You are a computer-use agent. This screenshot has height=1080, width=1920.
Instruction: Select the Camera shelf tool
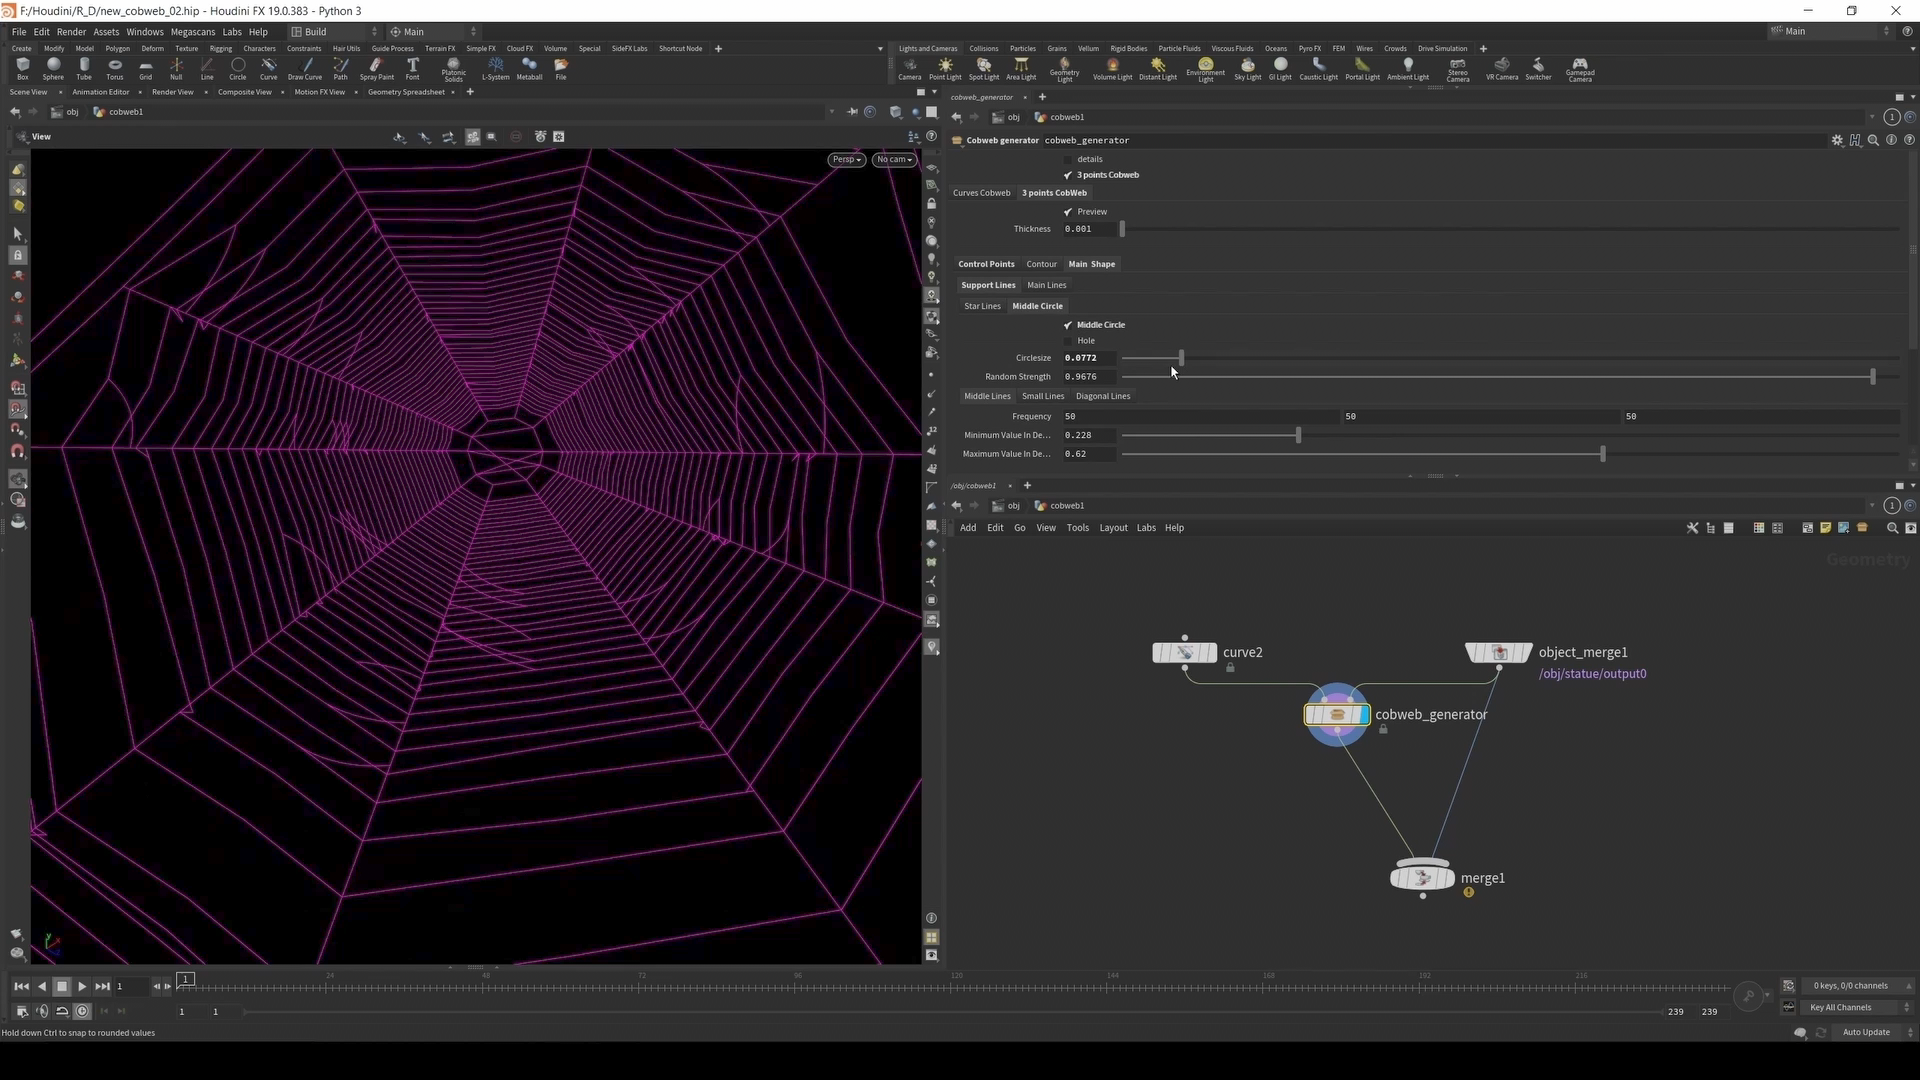click(x=909, y=67)
